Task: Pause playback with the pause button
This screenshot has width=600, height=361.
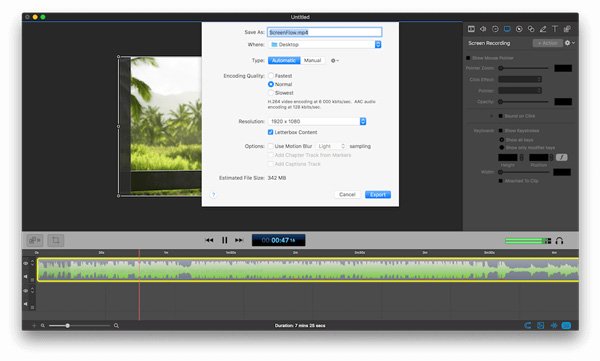Action: point(225,240)
